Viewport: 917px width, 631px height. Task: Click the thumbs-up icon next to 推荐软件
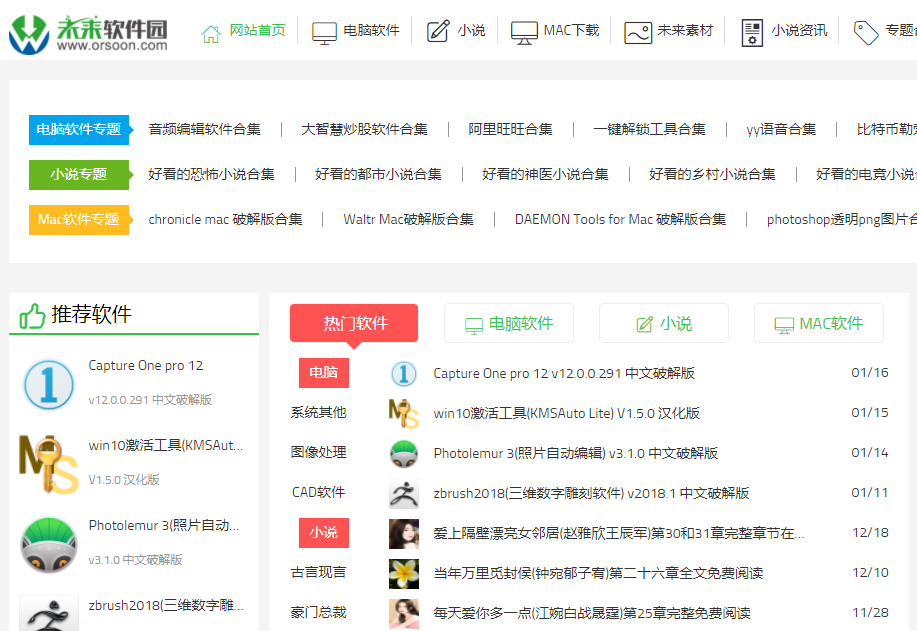(x=32, y=316)
